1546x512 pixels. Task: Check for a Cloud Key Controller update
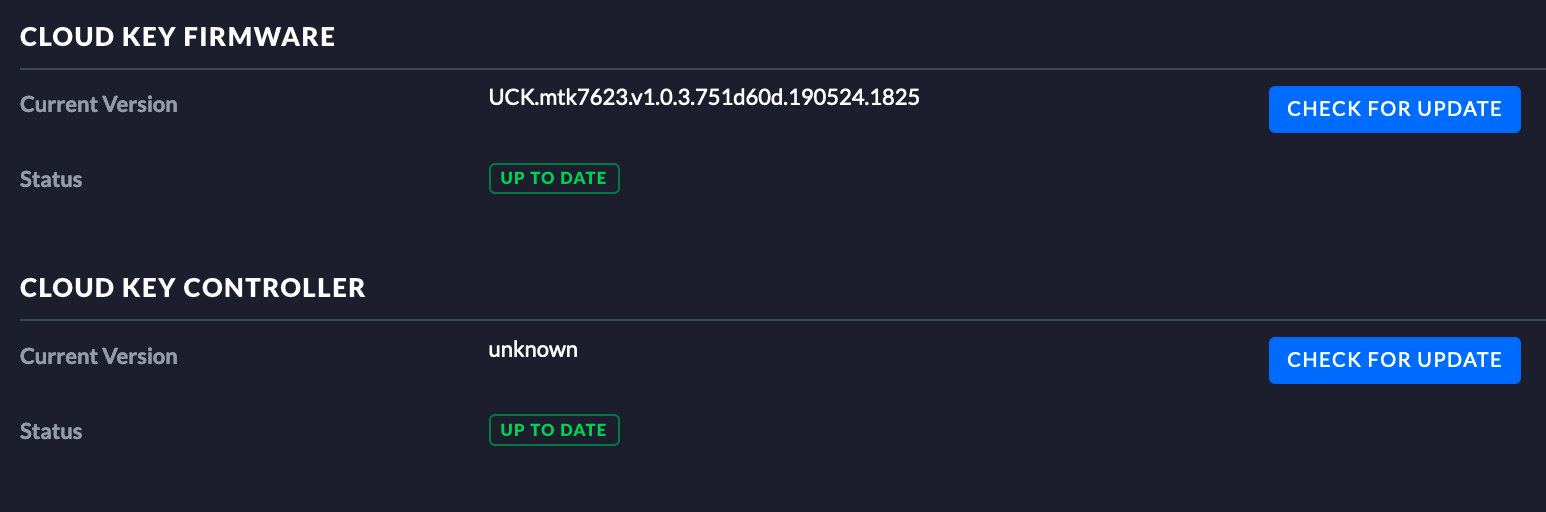tap(1394, 360)
